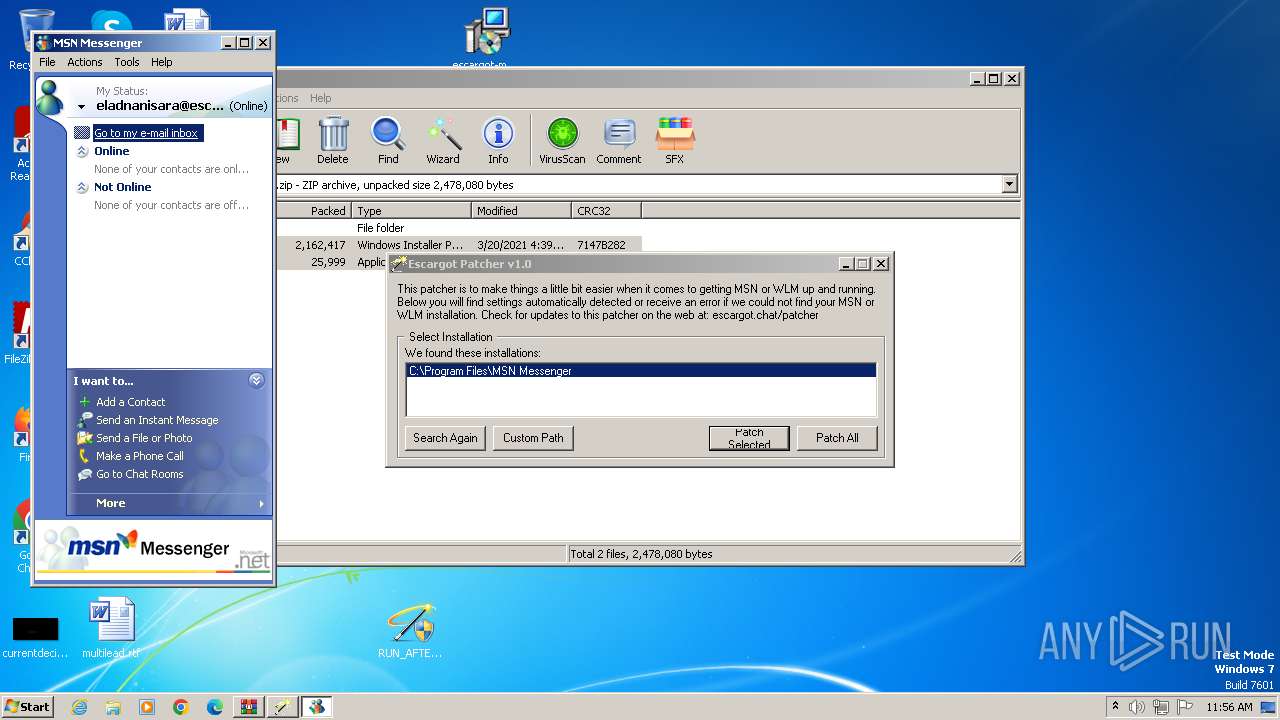The height and width of the screenshot is (720, 1280).
Task: Click the Patch All button
Action: click(x=837, y=438)
